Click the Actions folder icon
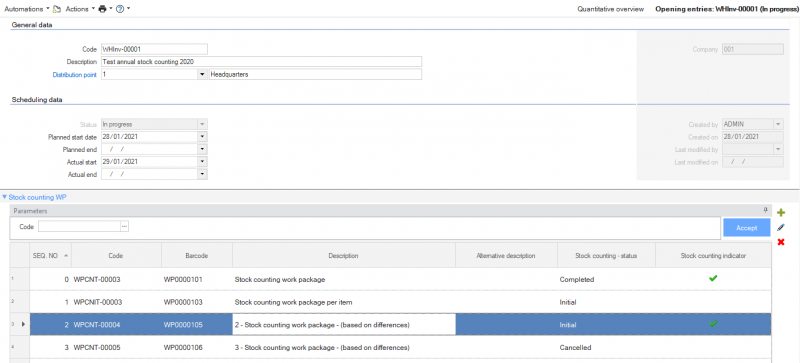 58,9
